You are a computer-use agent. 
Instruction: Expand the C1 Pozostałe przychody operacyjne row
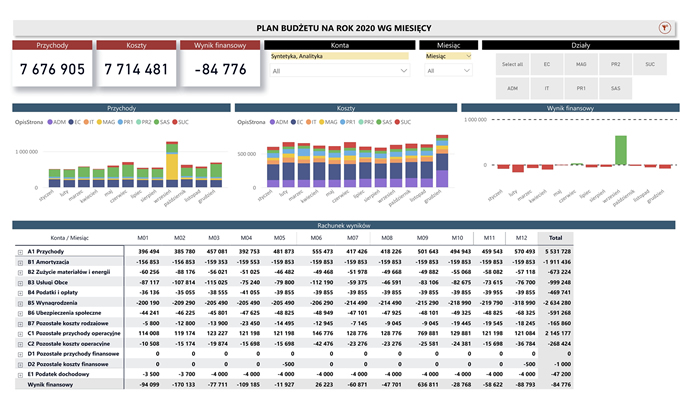[21, 331]
